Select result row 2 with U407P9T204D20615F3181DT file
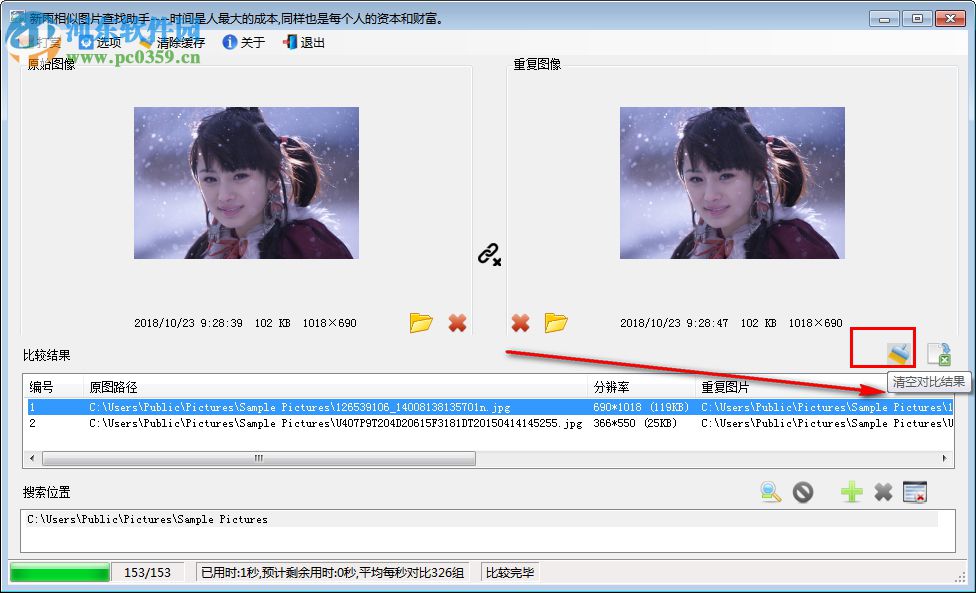Image resolution: width=976 pixels, height=593 pixels. 300,423
